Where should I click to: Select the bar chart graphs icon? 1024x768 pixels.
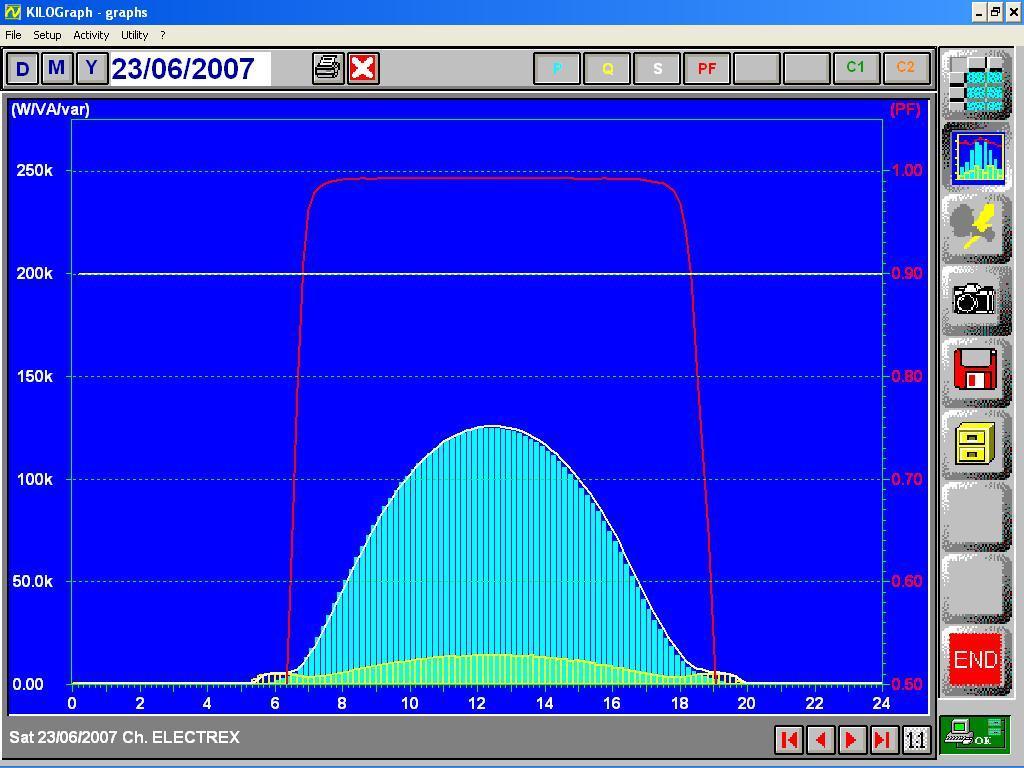pos(976,157)
